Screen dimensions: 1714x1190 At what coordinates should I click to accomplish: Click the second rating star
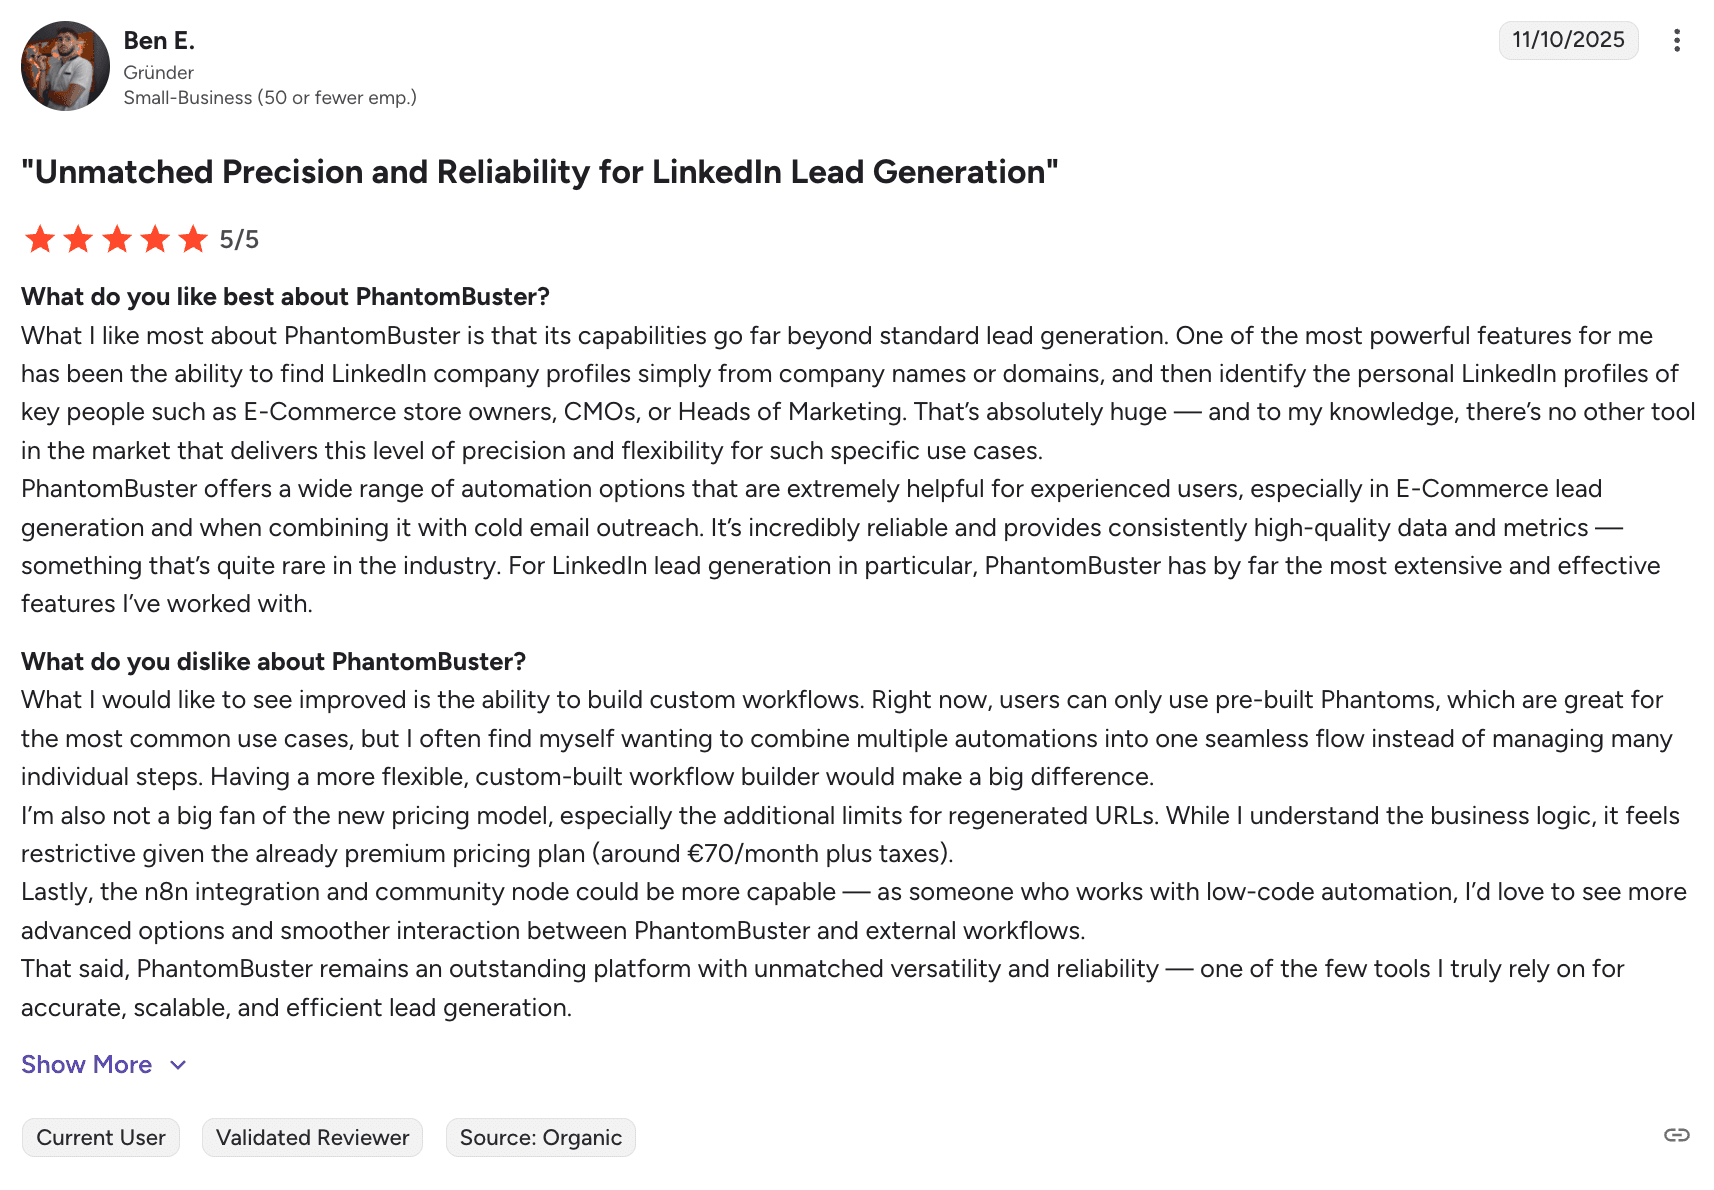pyautogui.click(x=78, y=239)
